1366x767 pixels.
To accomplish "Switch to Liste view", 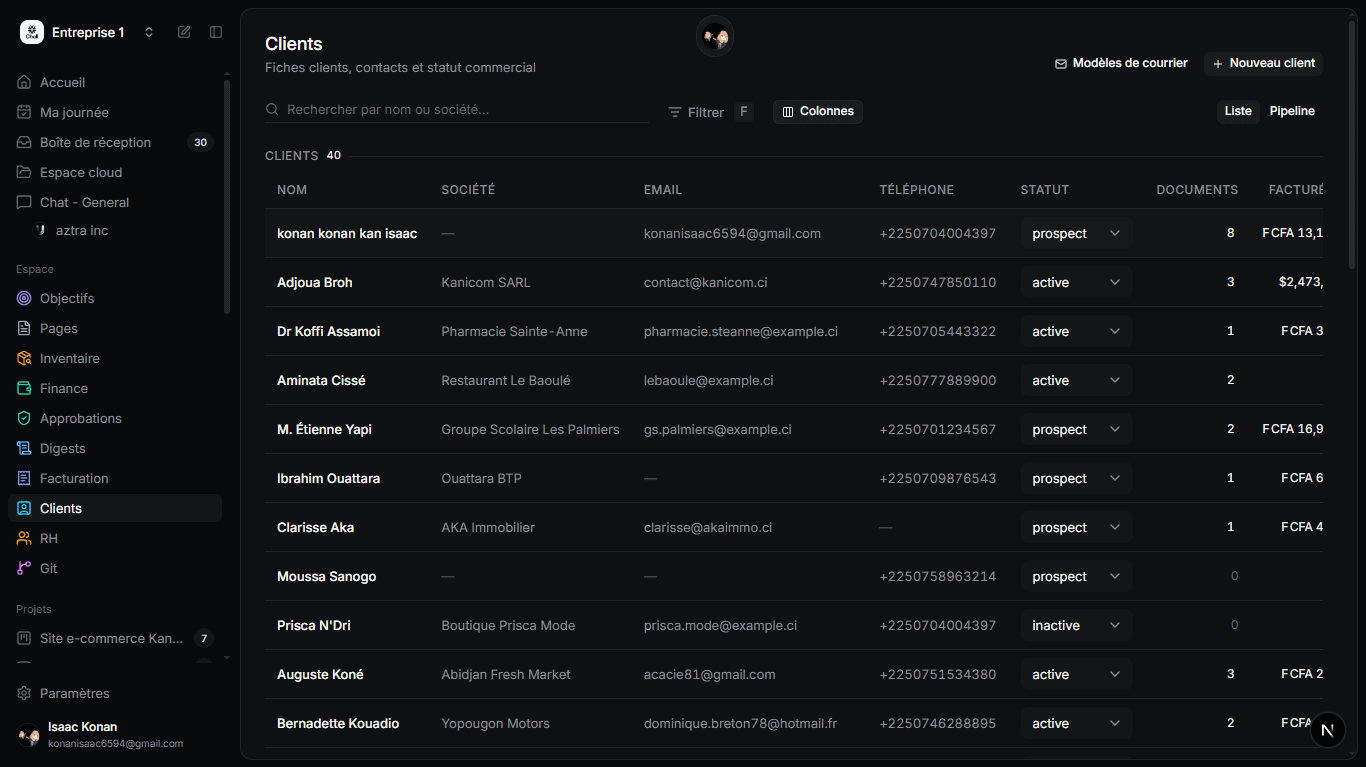I will point(1238,111).
